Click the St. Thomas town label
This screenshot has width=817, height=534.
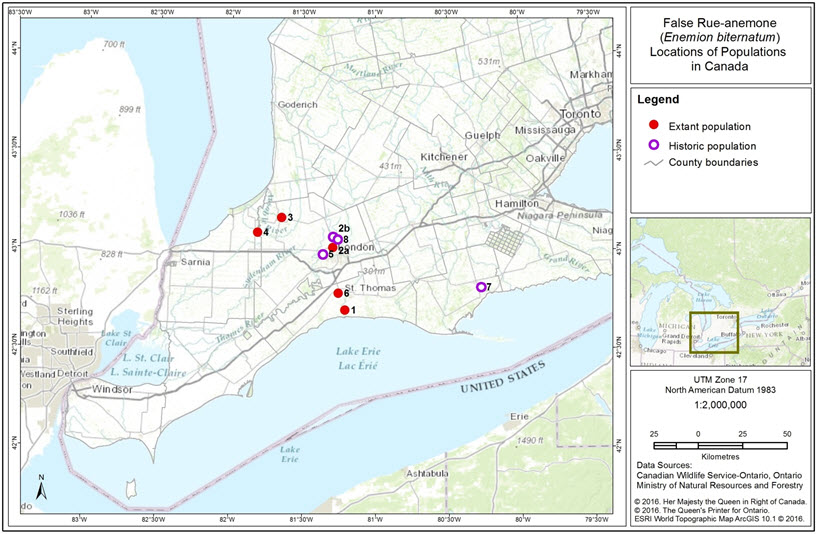(x=370, y=288)
